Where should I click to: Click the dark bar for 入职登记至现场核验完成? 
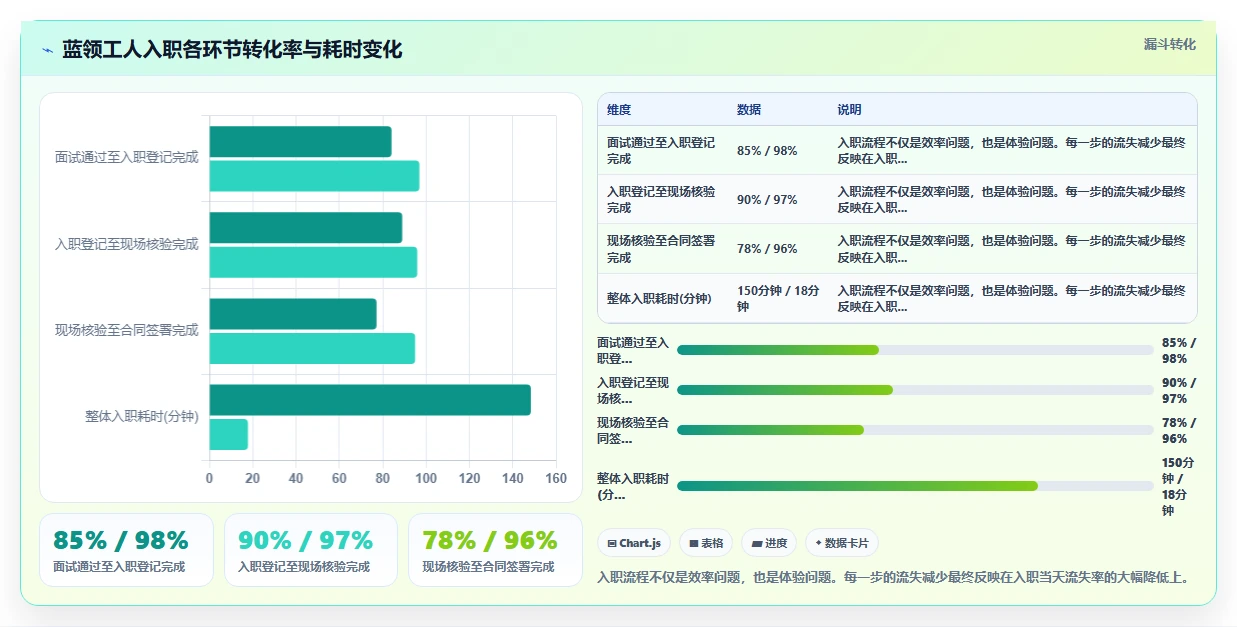[x=305, y=228]
